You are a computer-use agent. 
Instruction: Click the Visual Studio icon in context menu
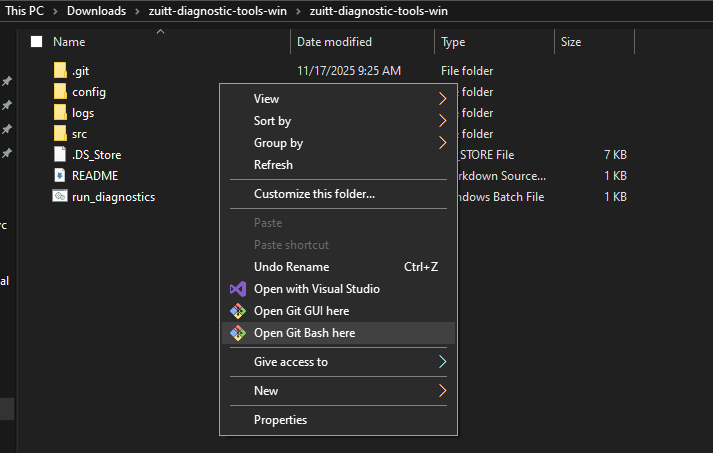[x=238, y=289]
